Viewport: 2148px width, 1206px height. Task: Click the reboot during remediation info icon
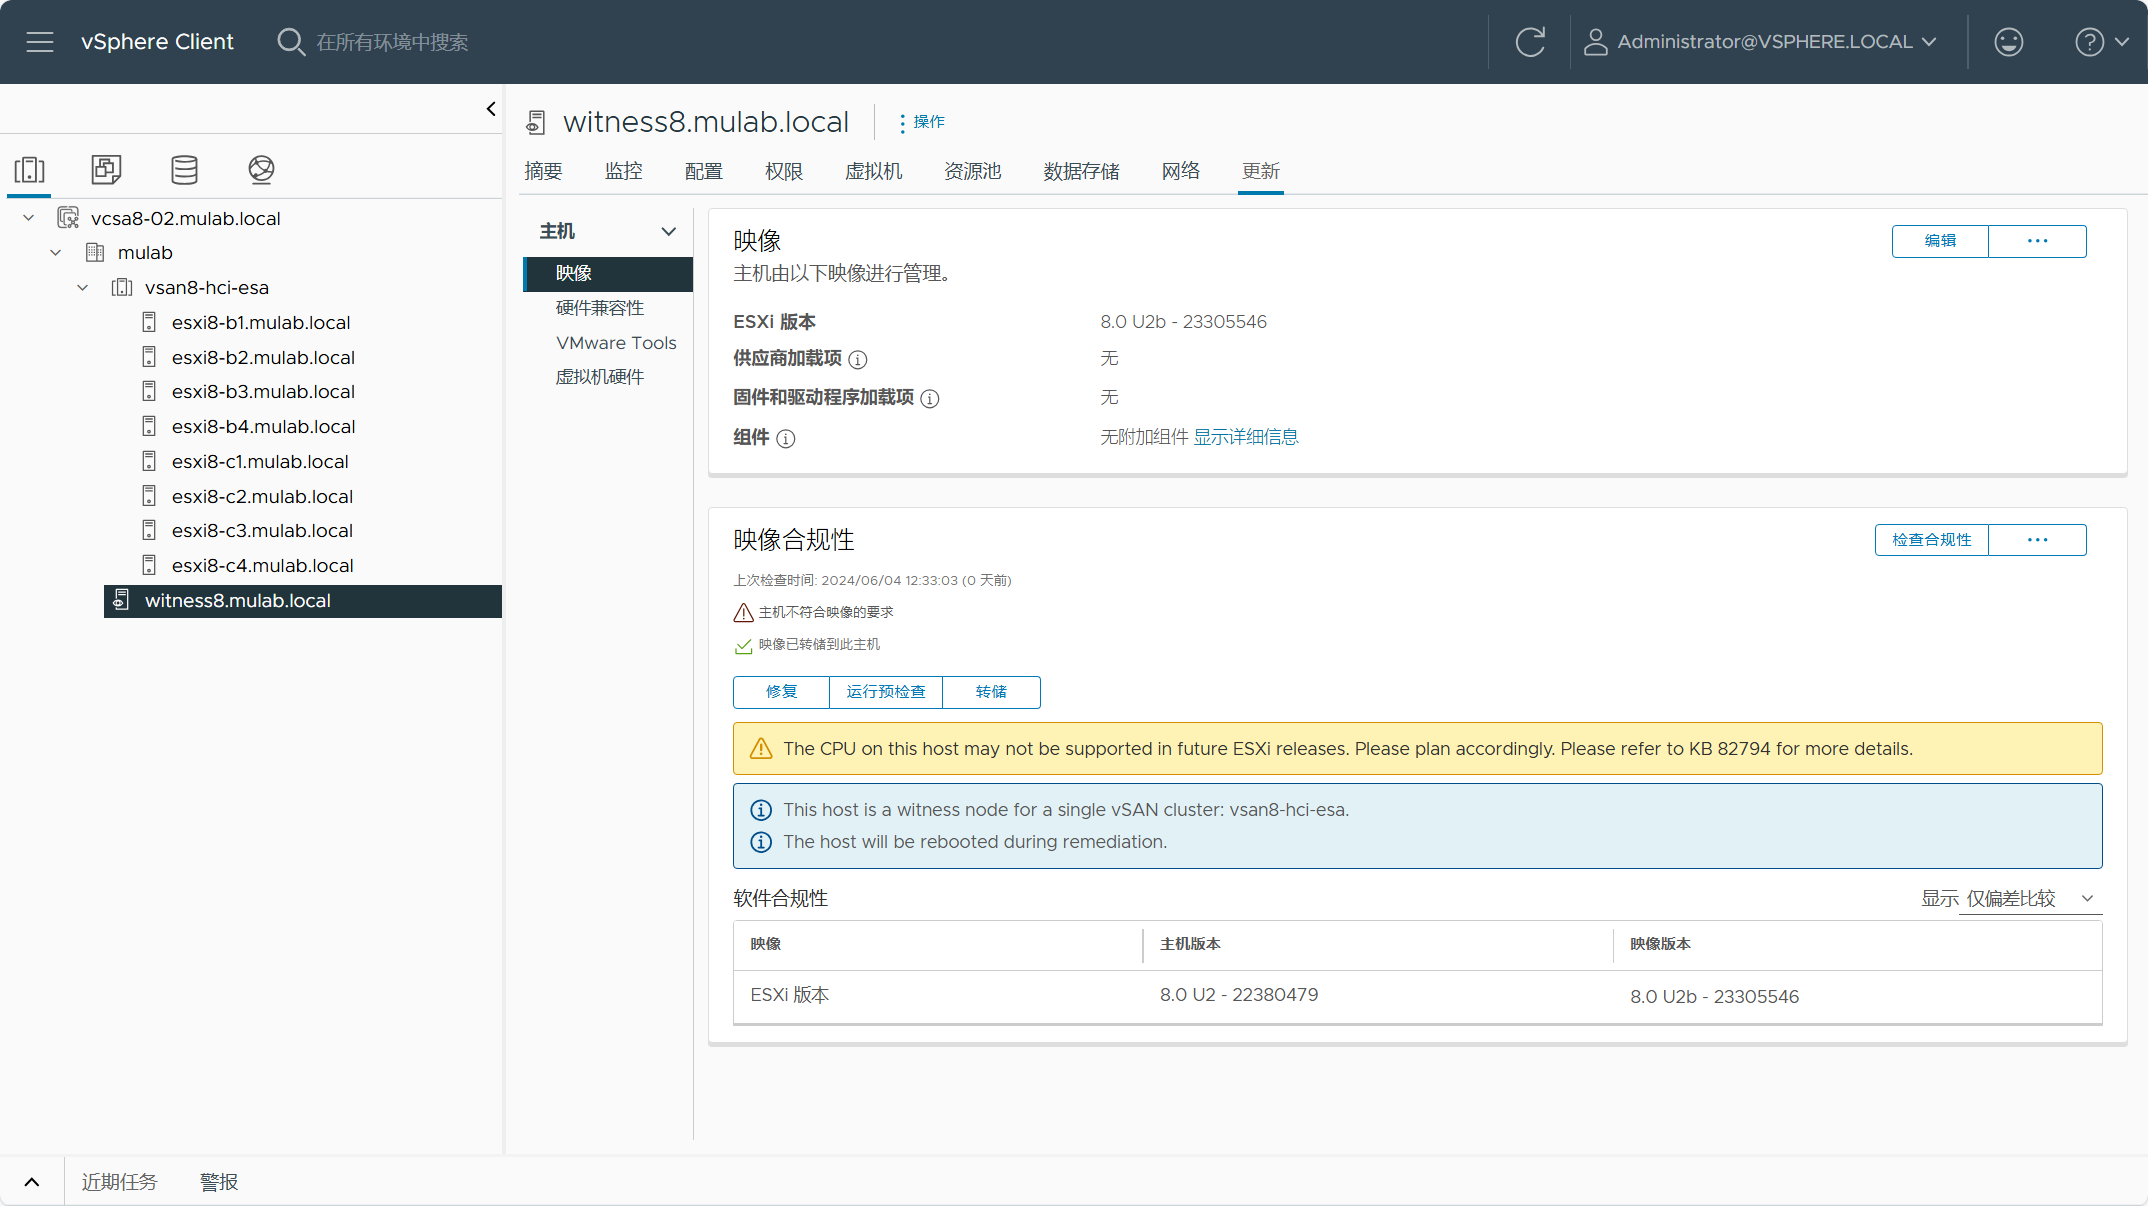[x=761, y=842]
